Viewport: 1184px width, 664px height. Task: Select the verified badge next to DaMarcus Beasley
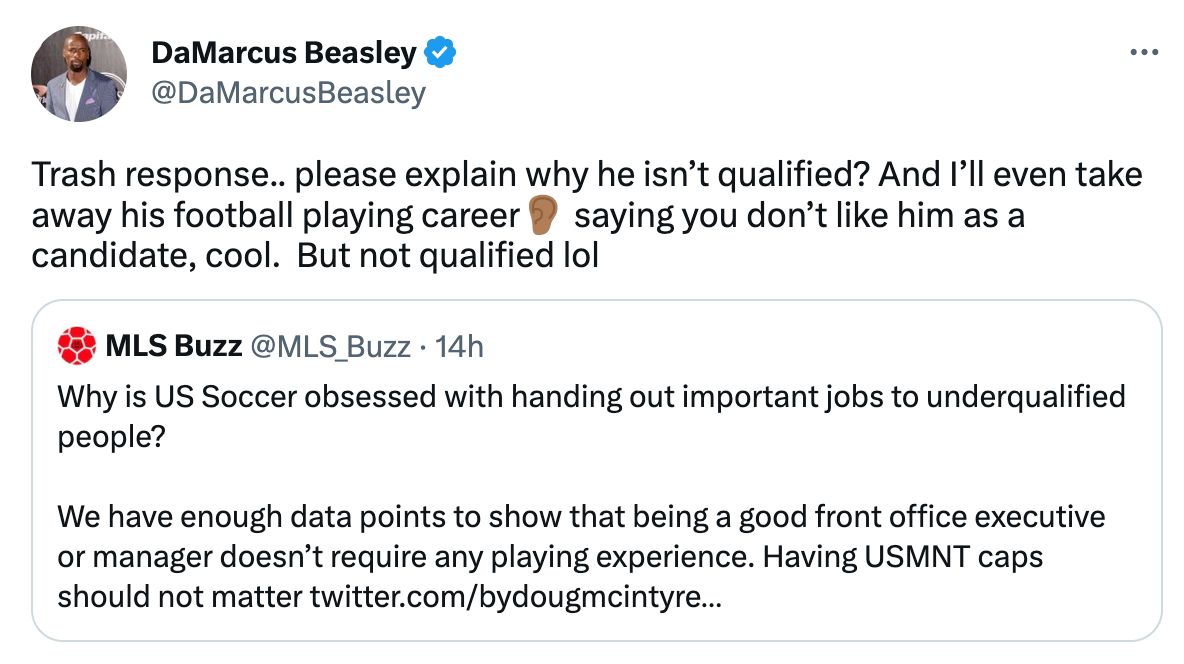click(439, 54)
